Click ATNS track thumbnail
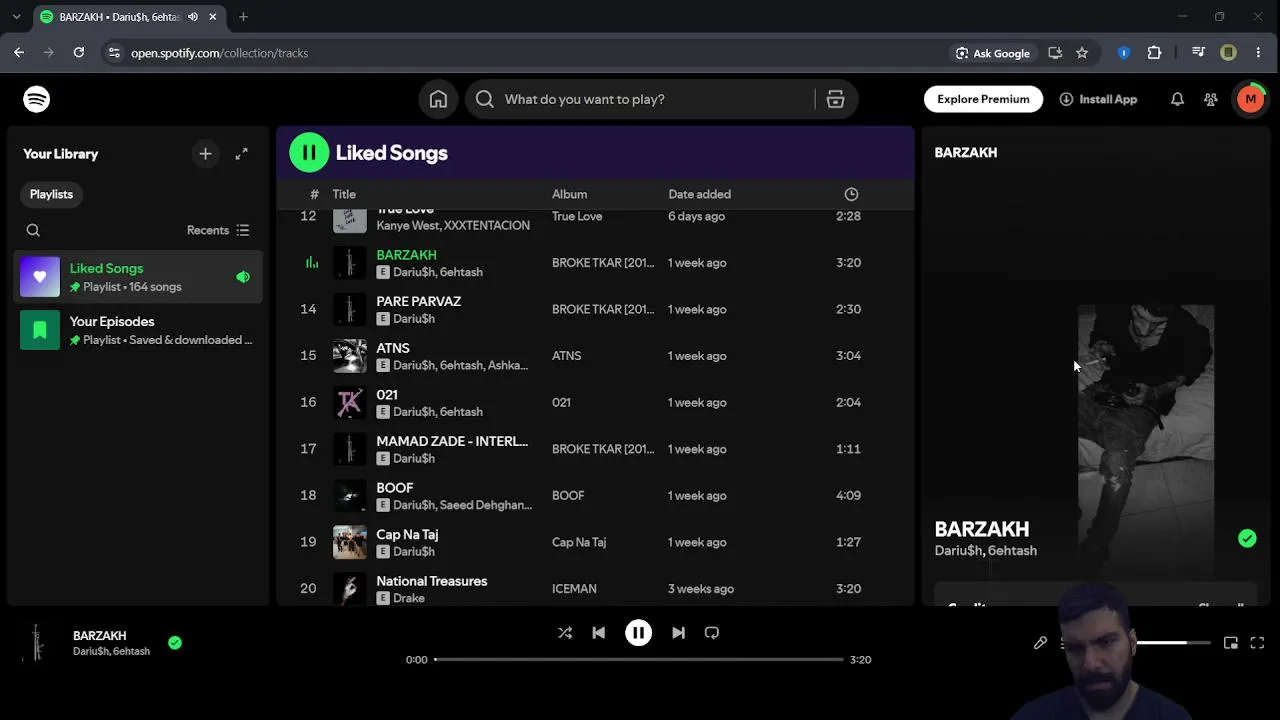The height and width of the screenshot is (720, 1280). [350, 356]
